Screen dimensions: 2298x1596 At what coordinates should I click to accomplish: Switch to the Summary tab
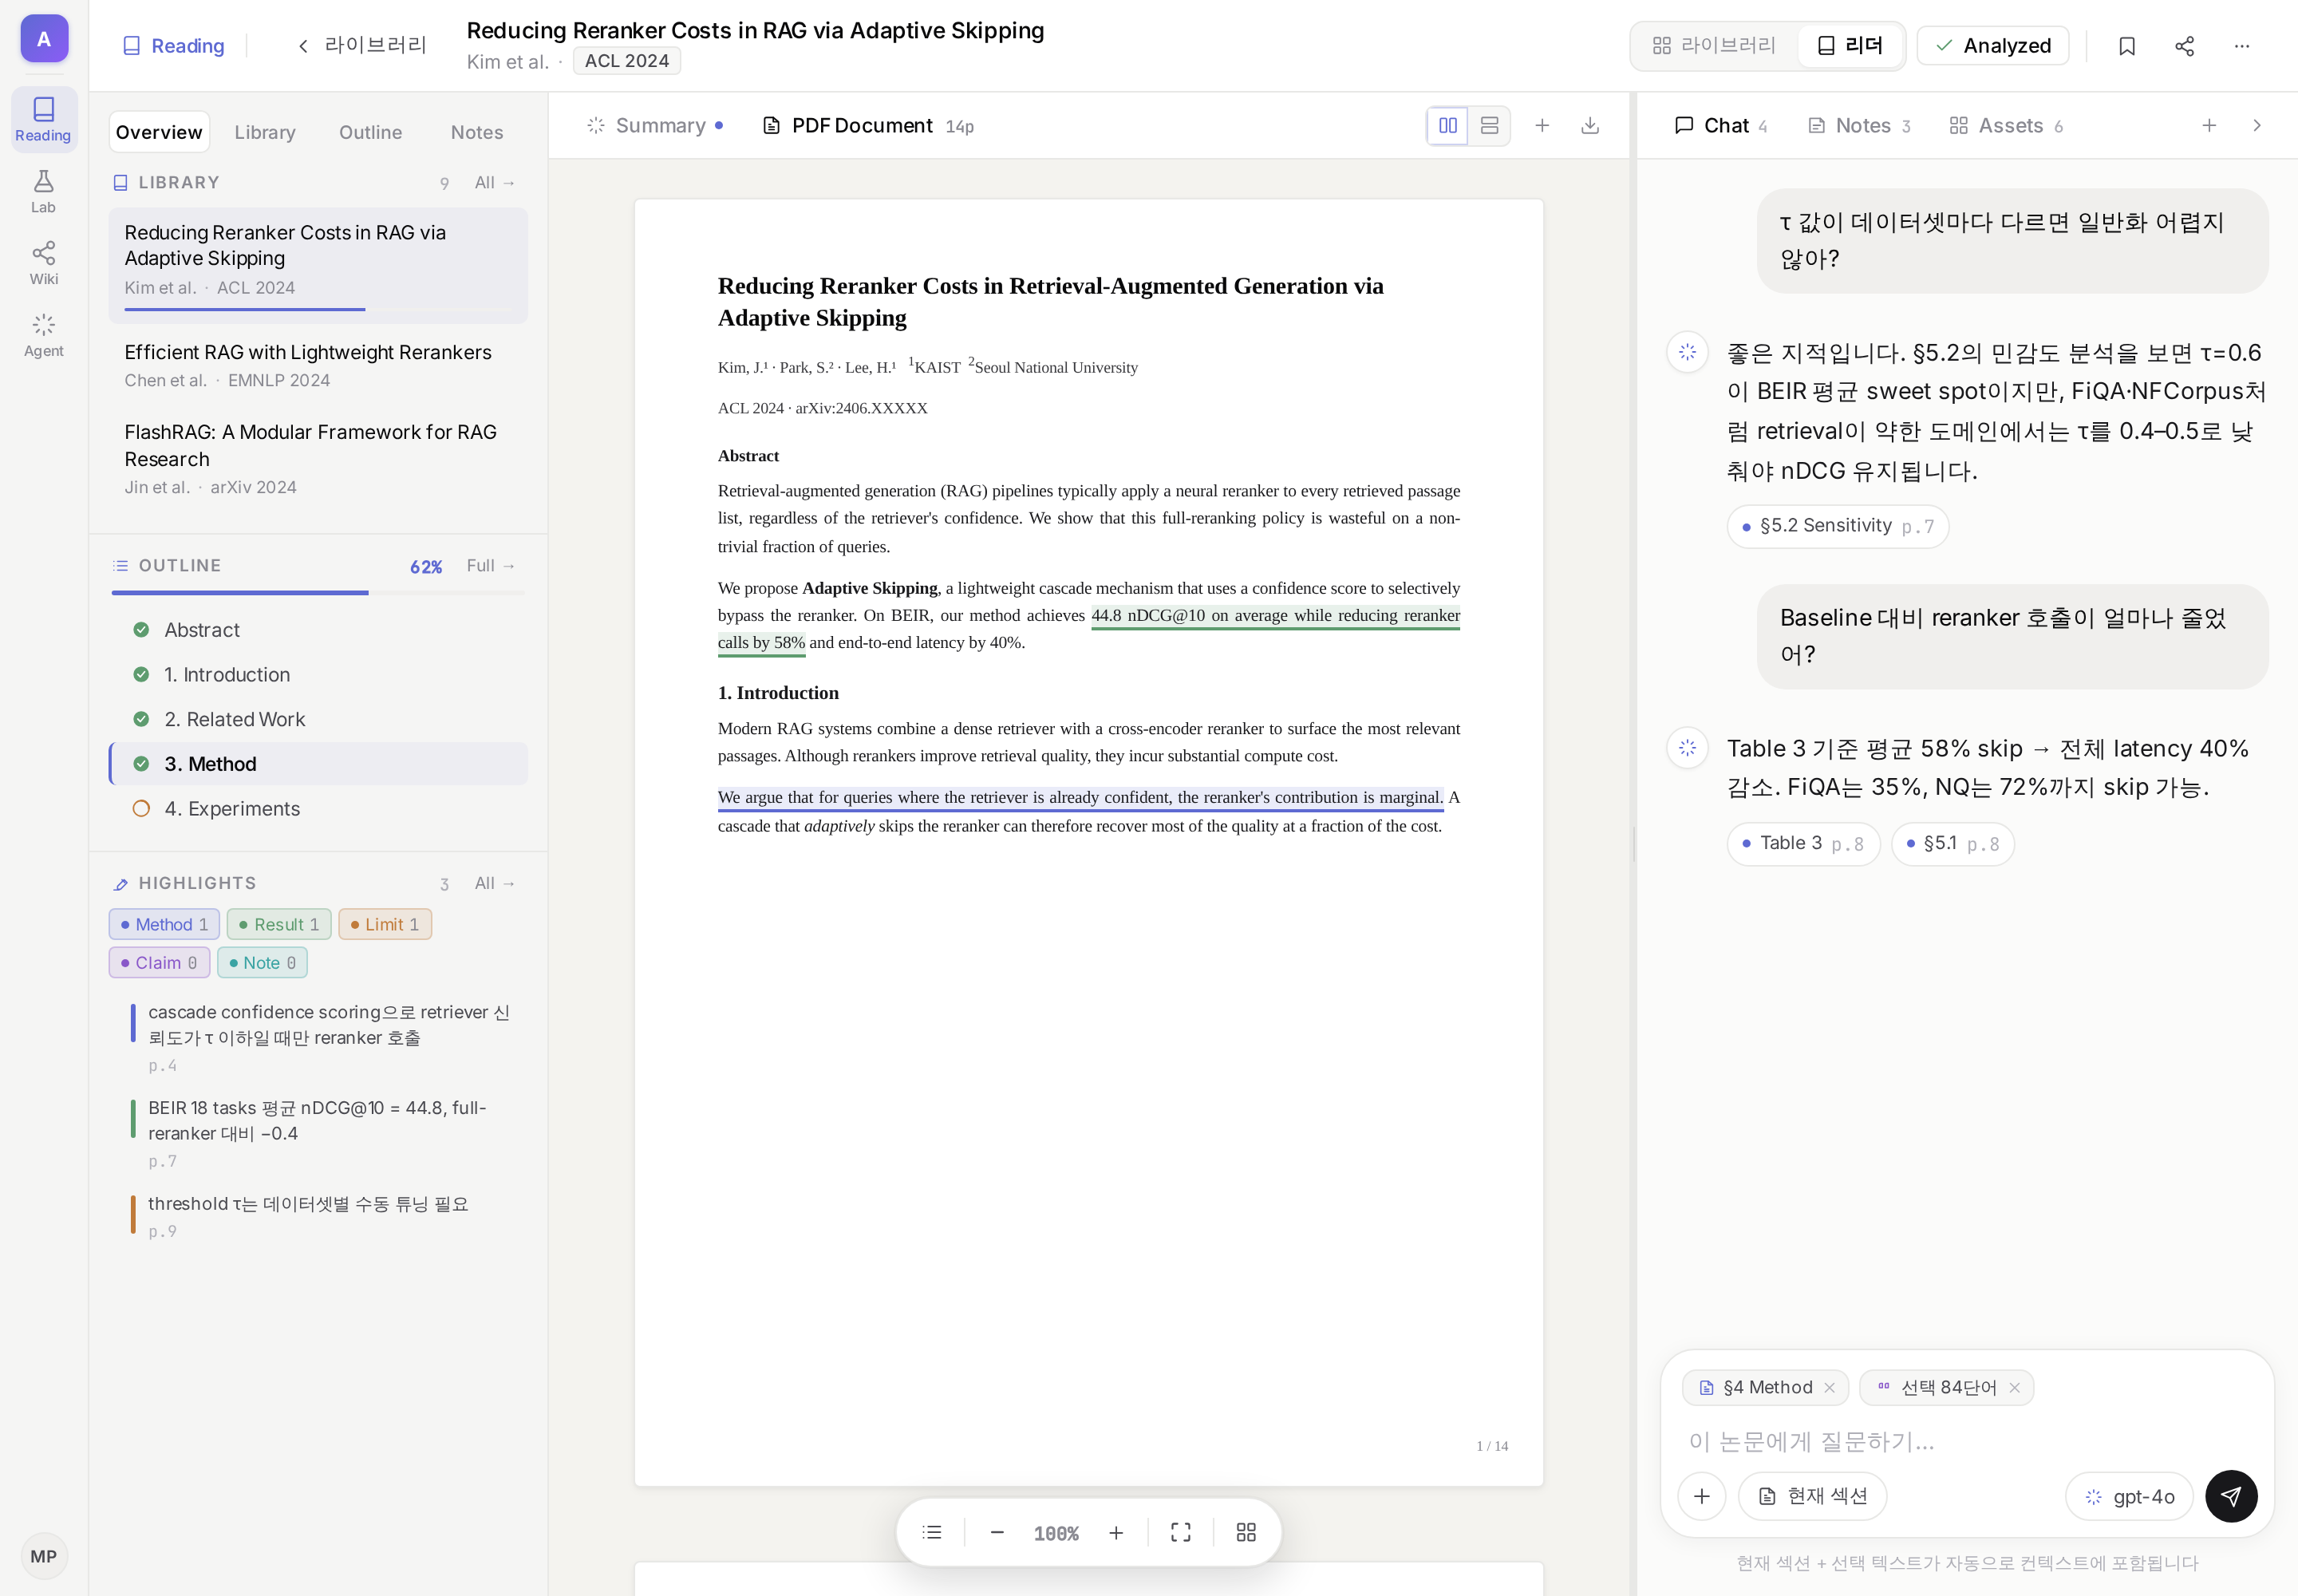coord(654,126)
